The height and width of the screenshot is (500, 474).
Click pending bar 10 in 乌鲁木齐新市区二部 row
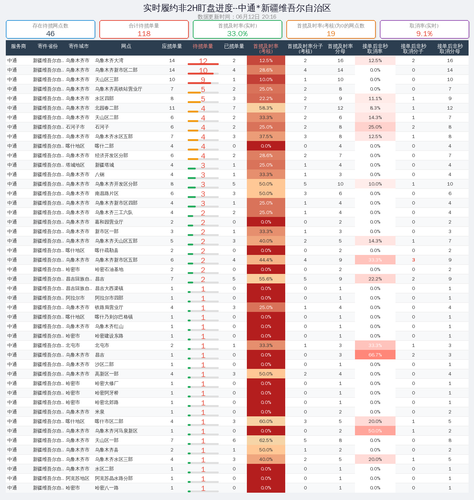pos(203,70)
